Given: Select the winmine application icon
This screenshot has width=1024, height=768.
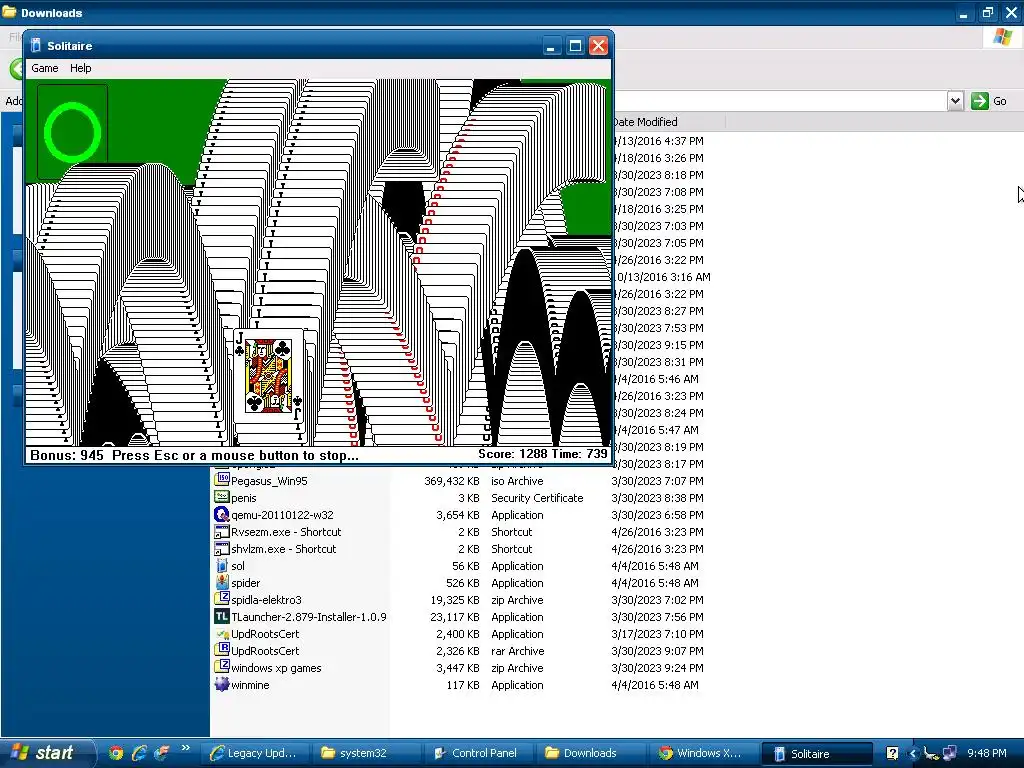Looking at the screenshot, I should click(222, 684).
